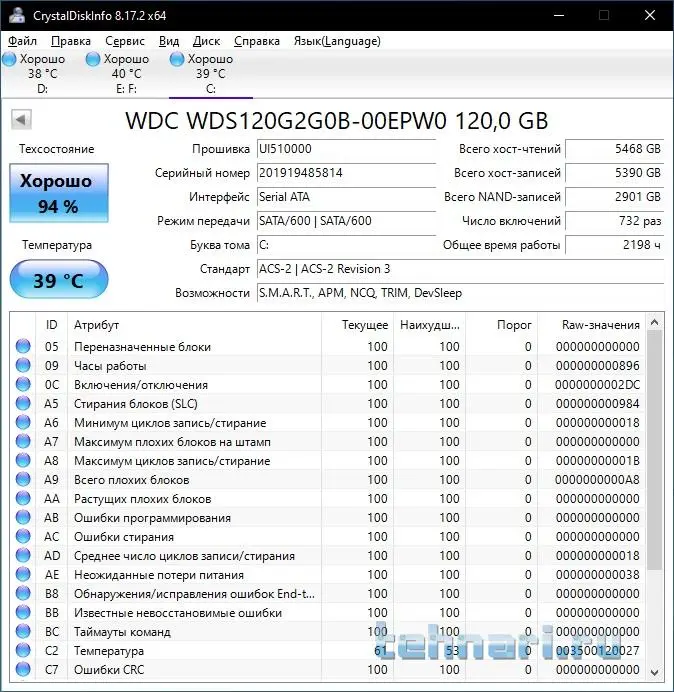Click the 39 °C temperature button
Viewport: 674px width, 692px height.
pyautogui.click(x=58, y=280)
